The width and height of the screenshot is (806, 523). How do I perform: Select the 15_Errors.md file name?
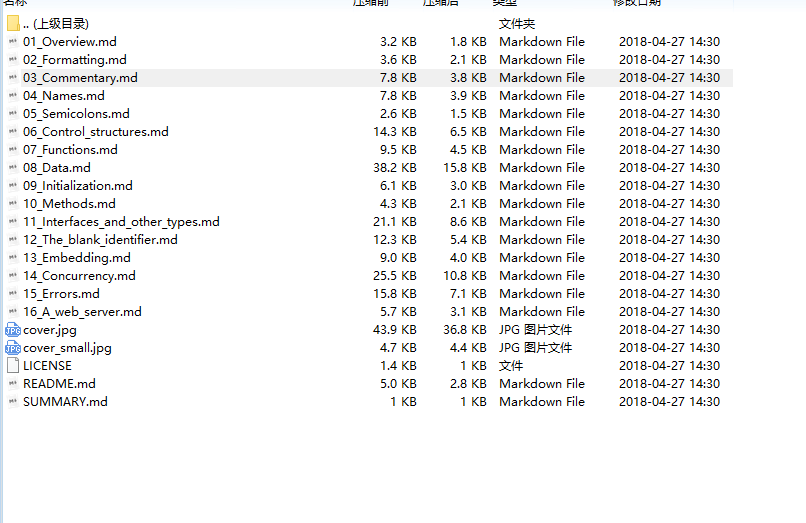pos(61,294)
